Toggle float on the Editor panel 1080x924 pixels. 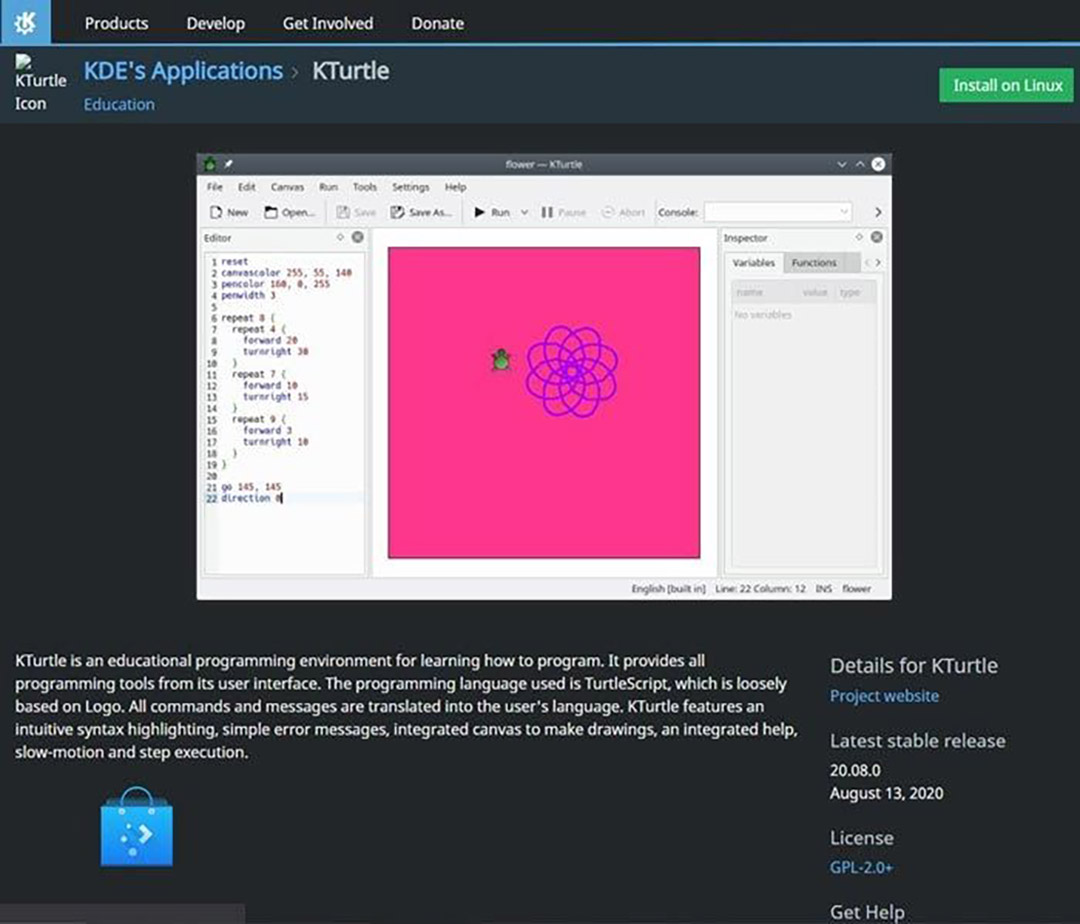tap(341, 238)
